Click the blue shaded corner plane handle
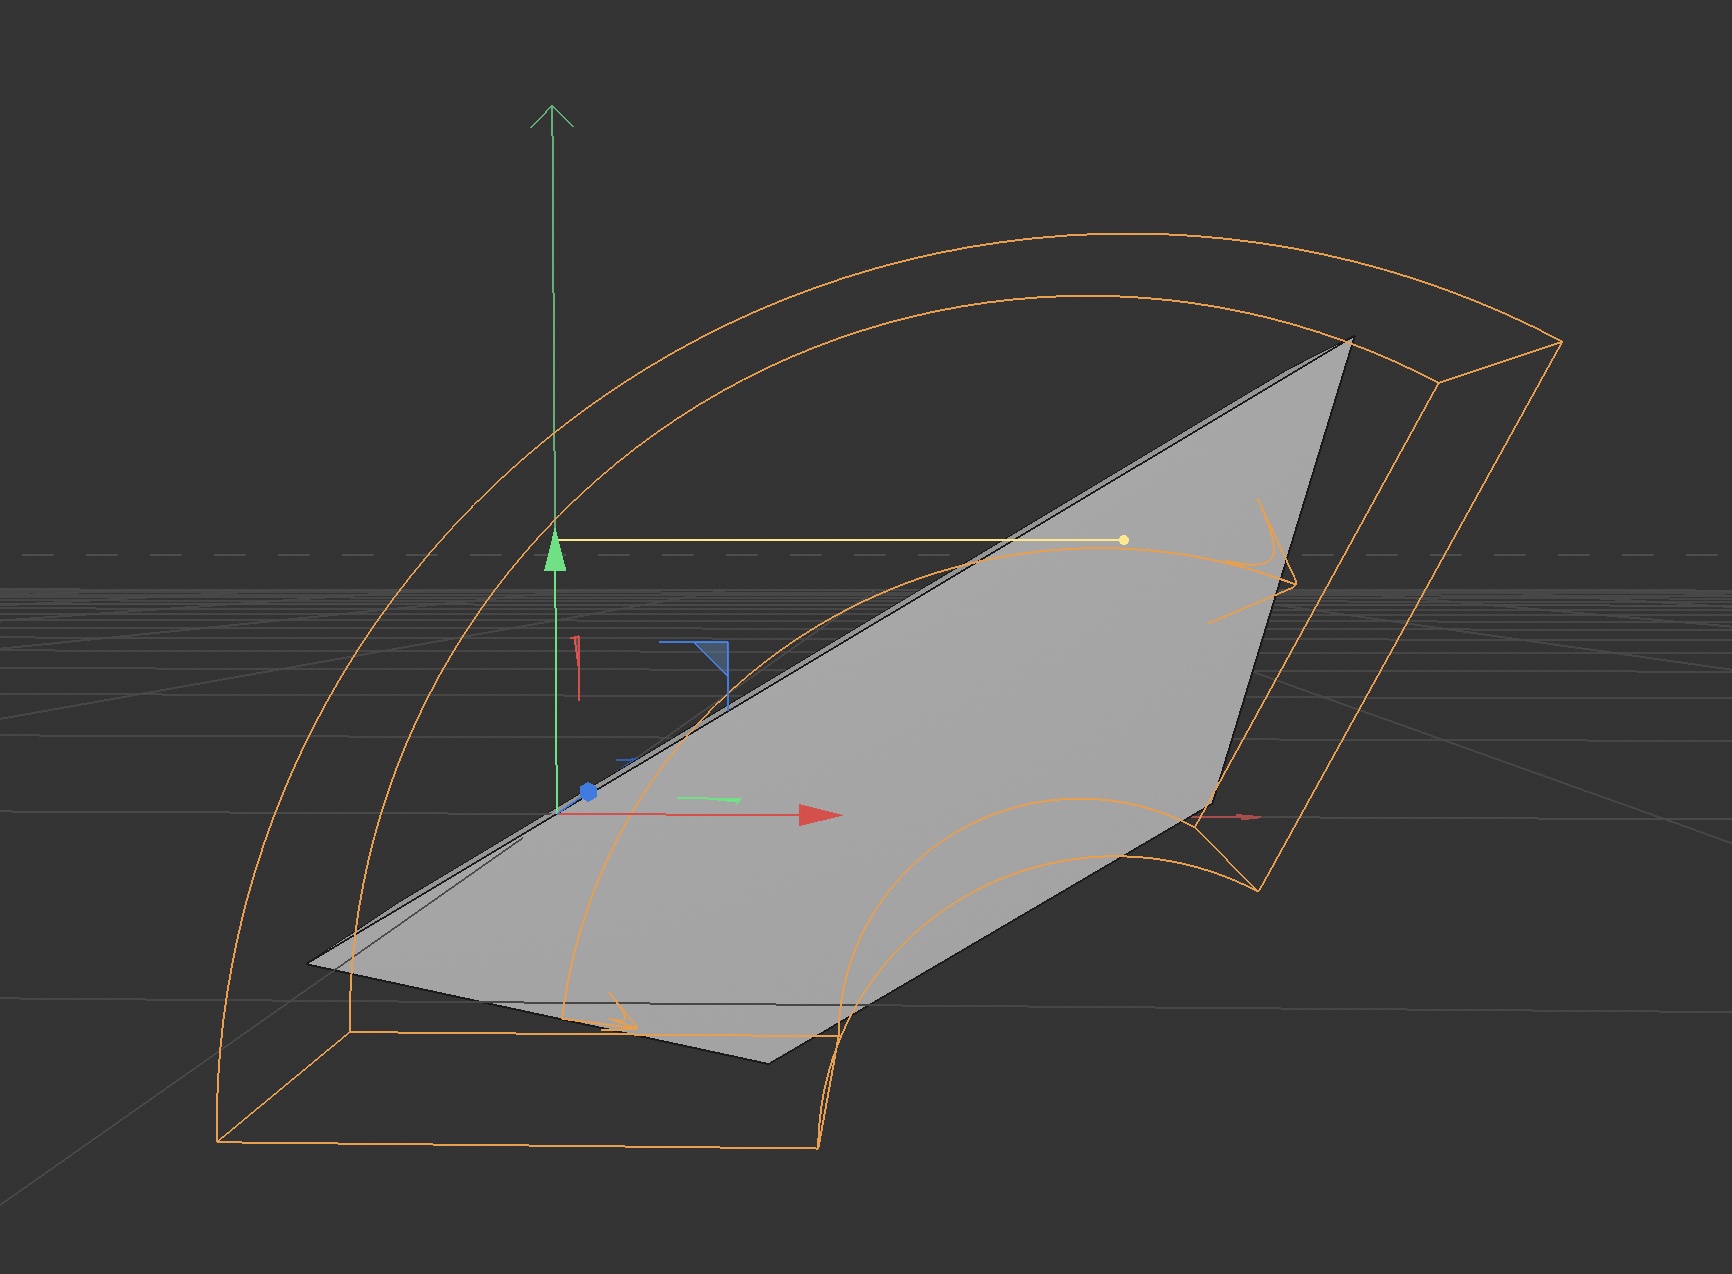The height and width of the screenshot is (1274, 1732). tap(714, 656)
